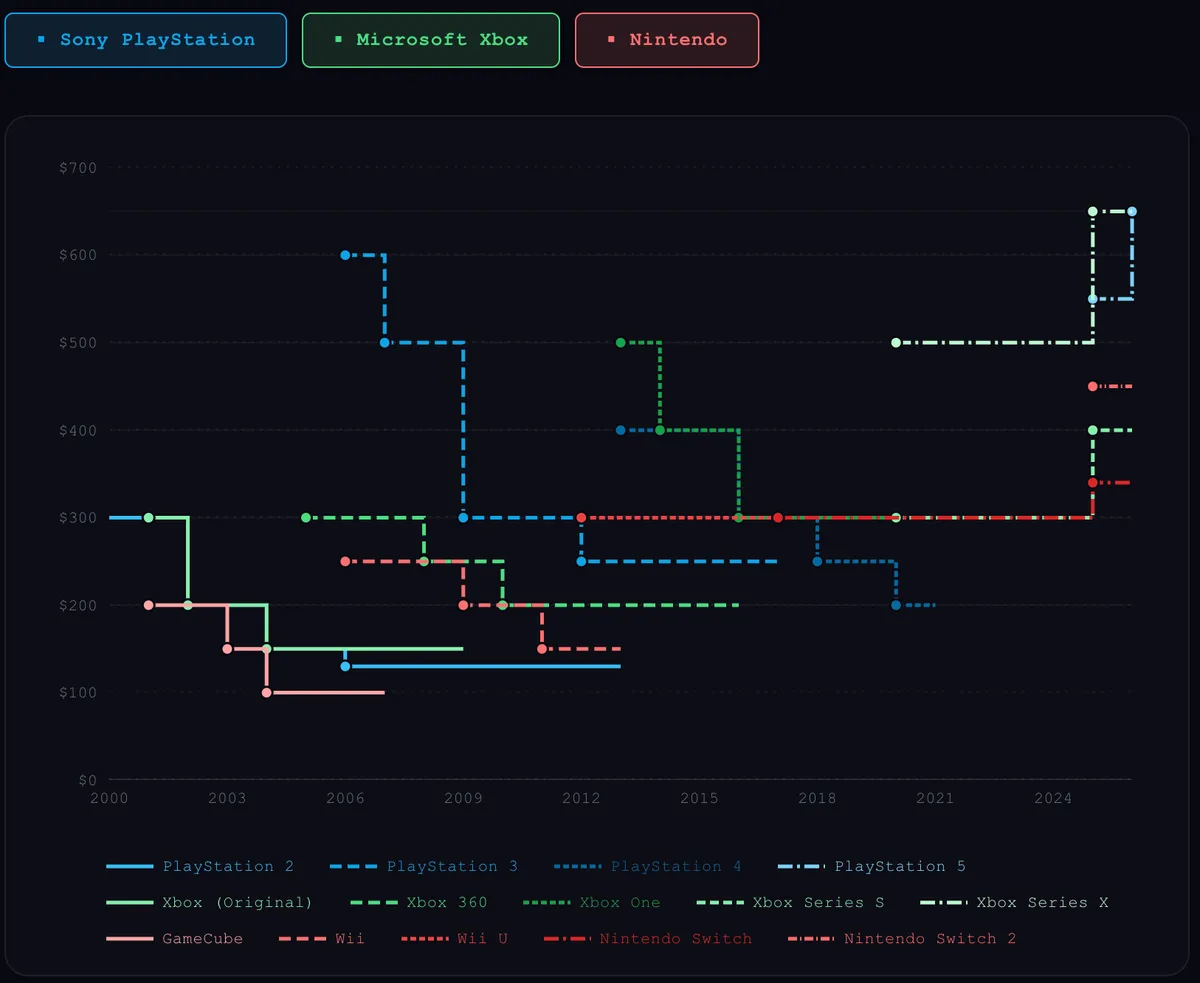The height and width of the screenshot is (983, 1200).
Task: Toggle PlayStation 5 in the legend
Action: [x=872, y=866]
